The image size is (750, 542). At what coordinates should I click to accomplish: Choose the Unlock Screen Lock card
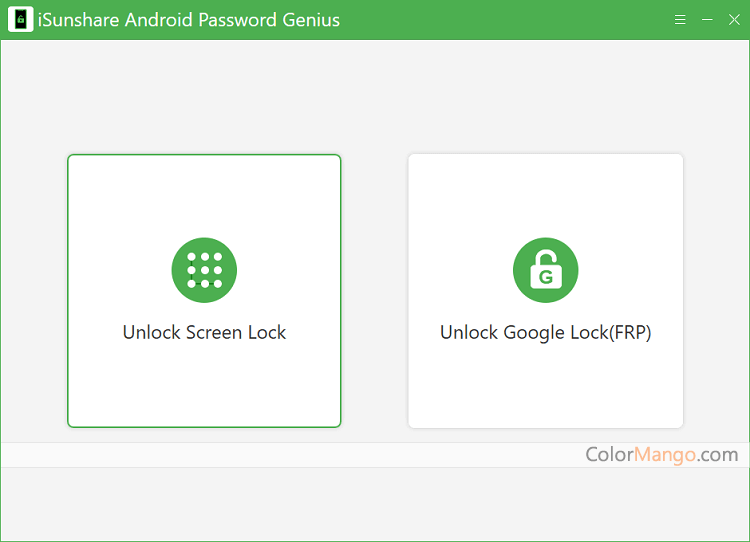pyautogui.click(x=204, y=291)
